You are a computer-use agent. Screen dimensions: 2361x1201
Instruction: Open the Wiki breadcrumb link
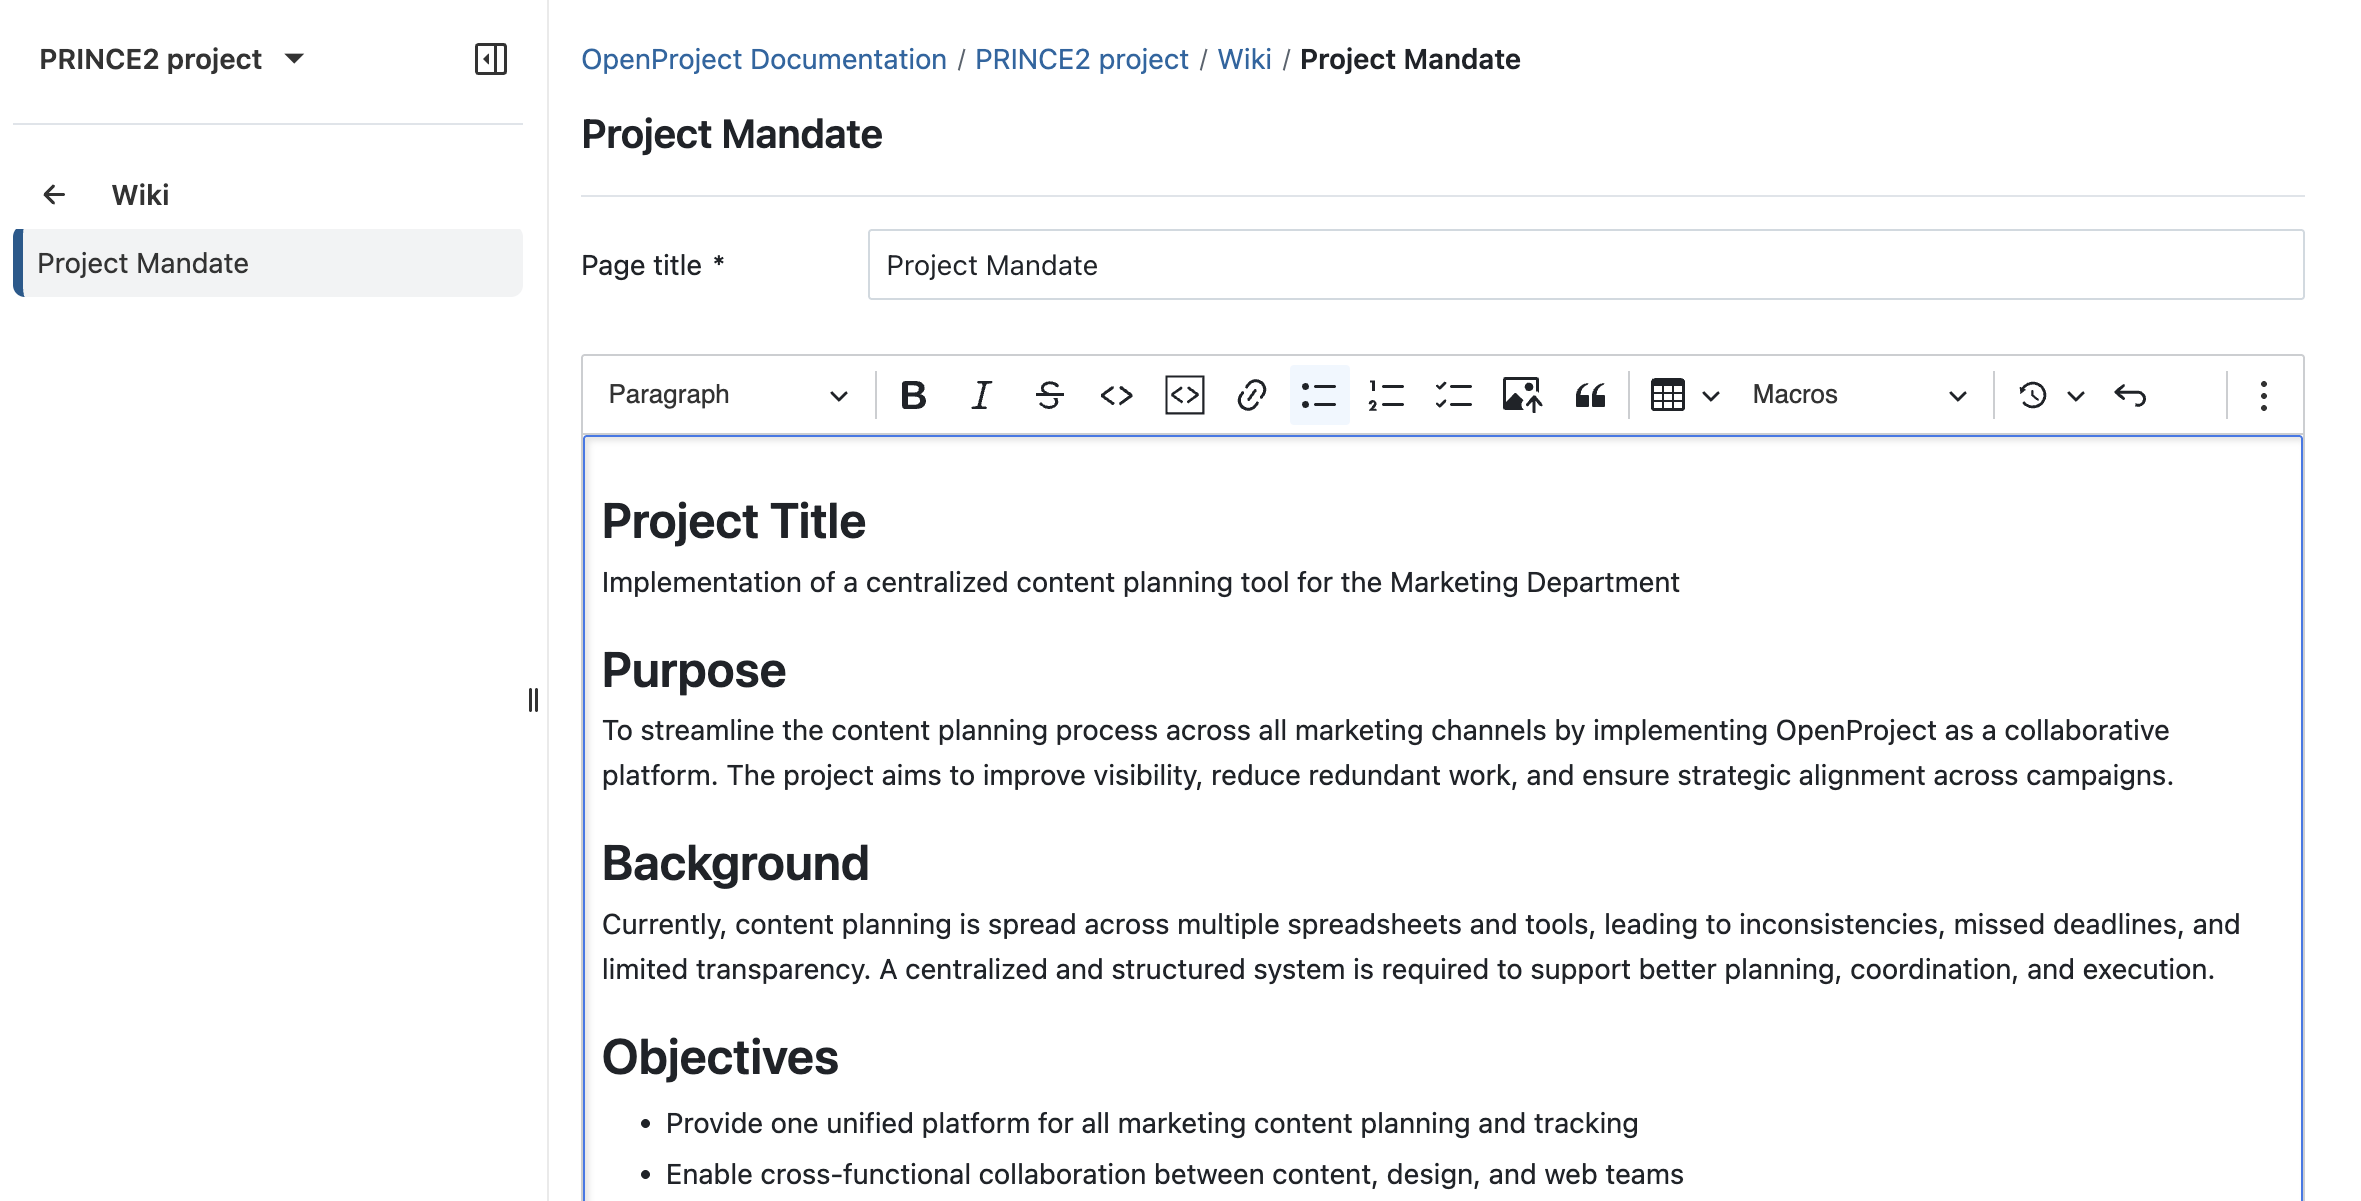point(1244,59)
